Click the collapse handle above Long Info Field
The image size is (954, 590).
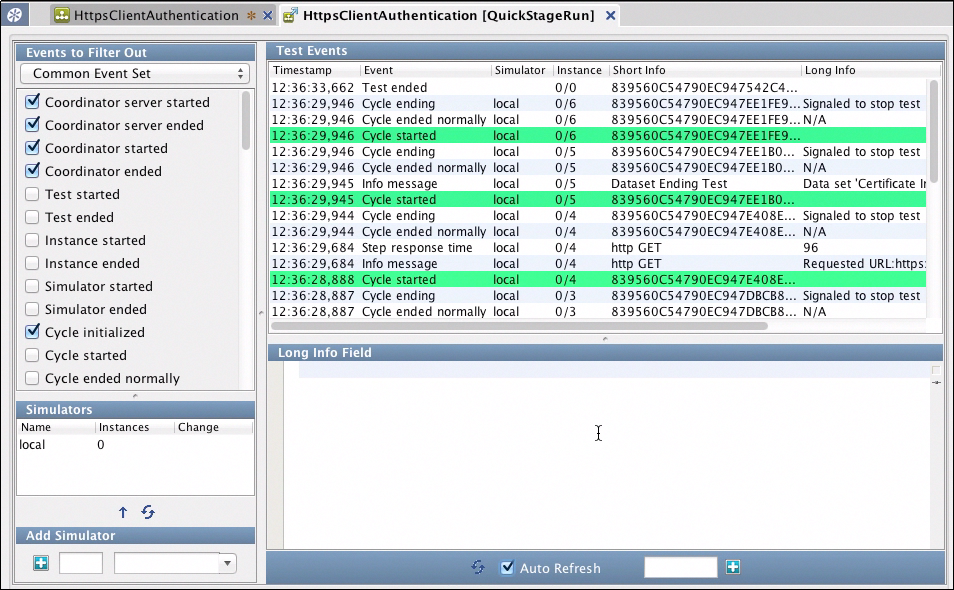coord(604,339)
